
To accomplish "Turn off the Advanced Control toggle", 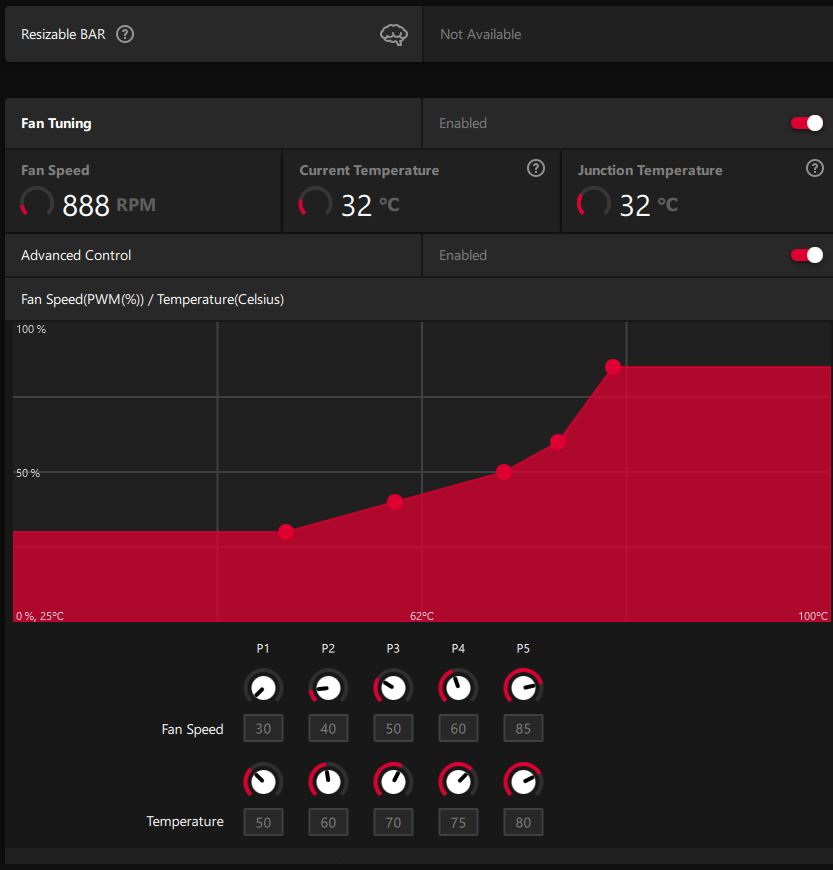I will click(807, 255).
